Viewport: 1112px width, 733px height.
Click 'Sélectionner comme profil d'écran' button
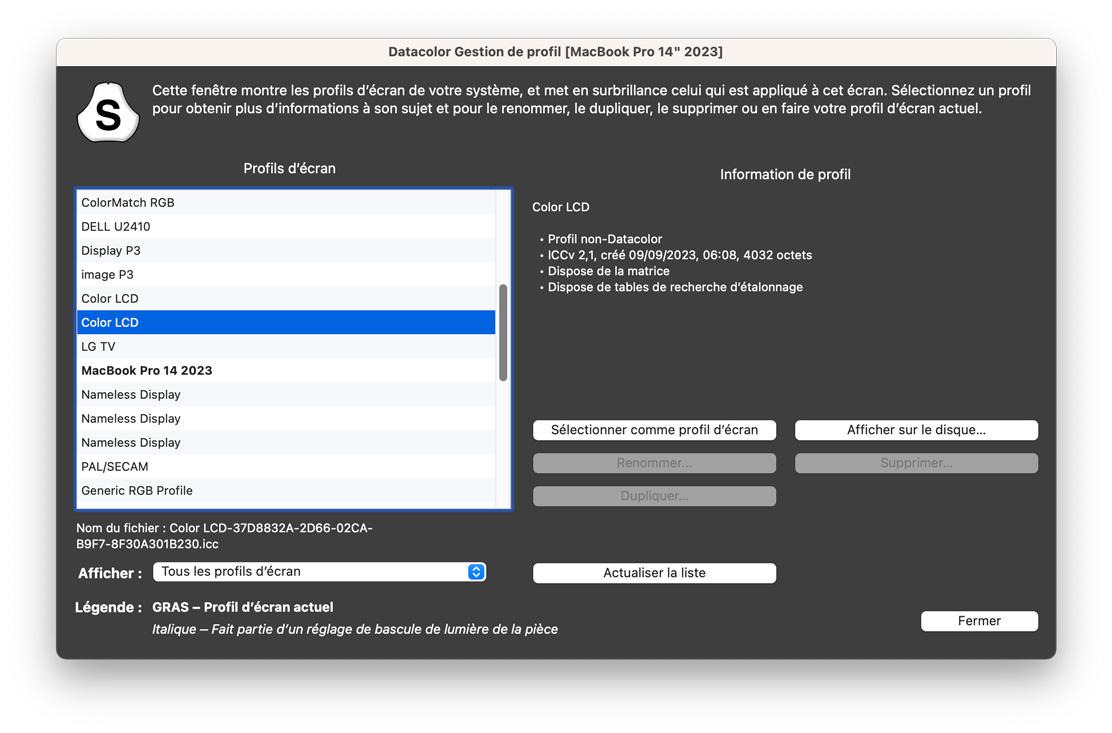click(654, 430)
